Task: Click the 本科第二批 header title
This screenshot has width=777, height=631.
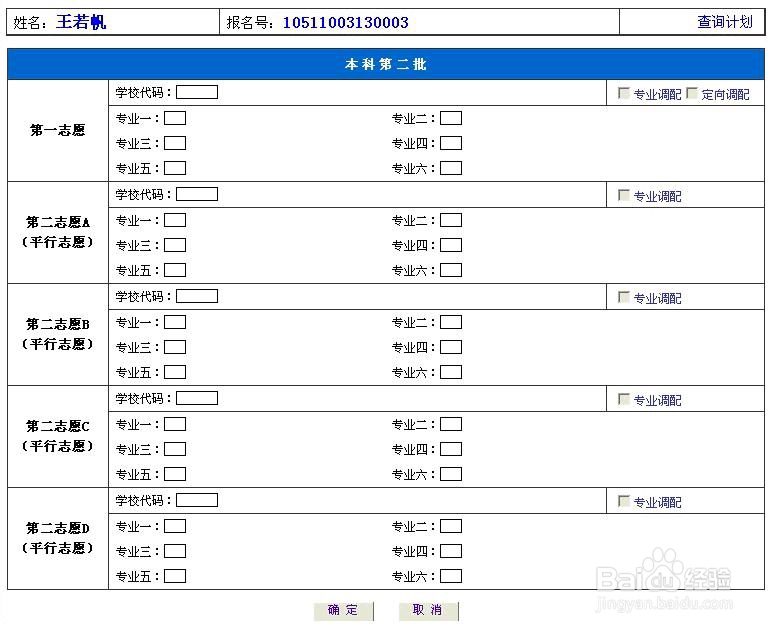Action: pos(386,64)
